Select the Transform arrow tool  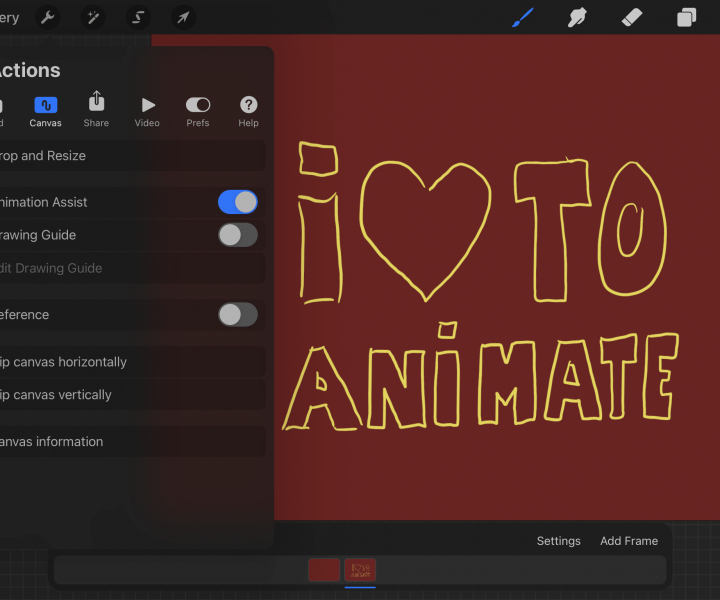click(x=183, y=17)
